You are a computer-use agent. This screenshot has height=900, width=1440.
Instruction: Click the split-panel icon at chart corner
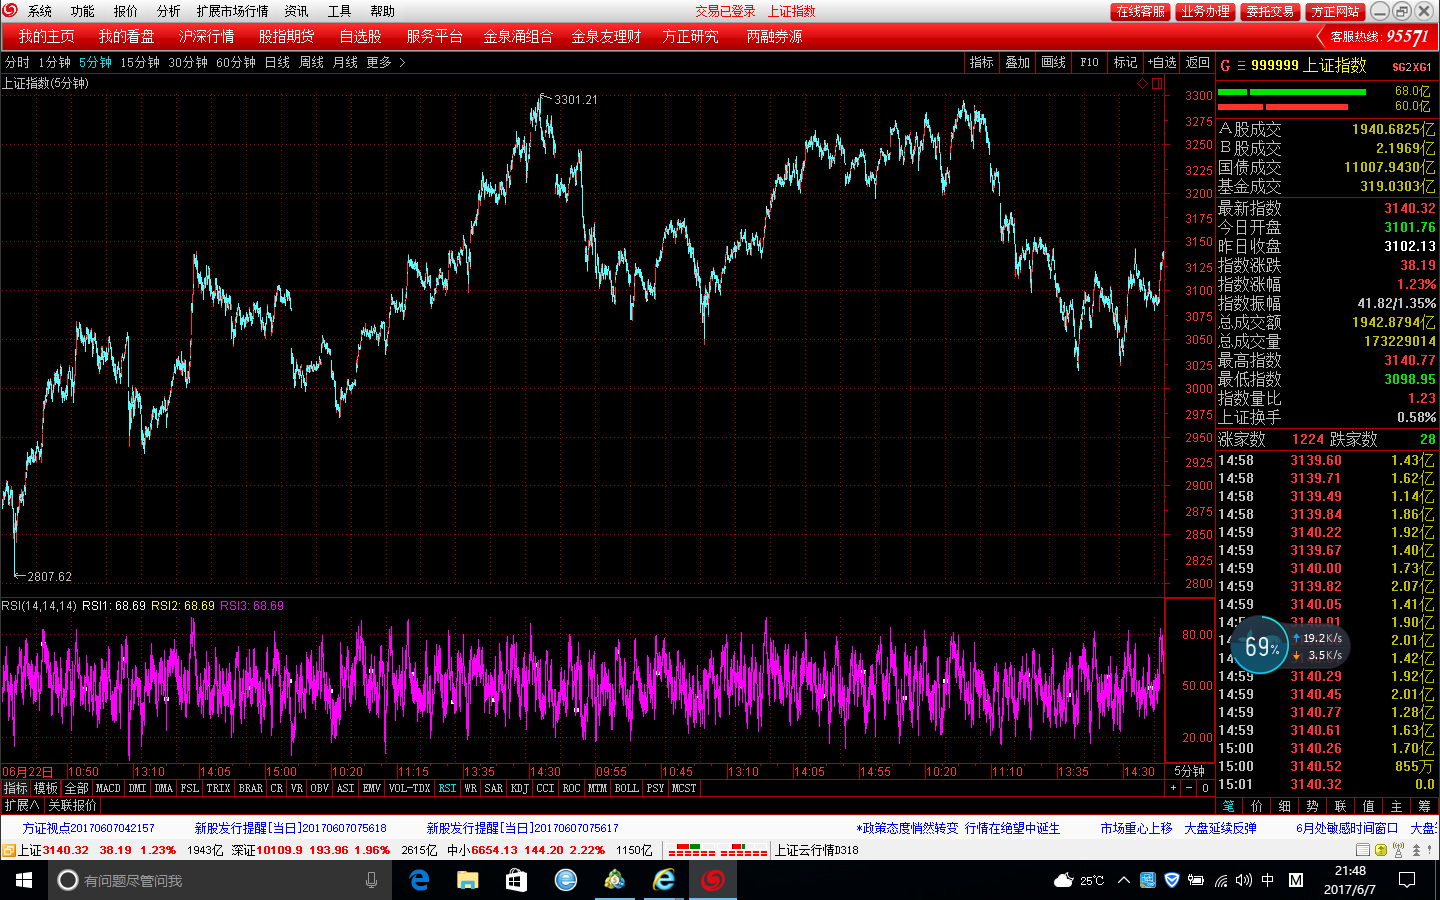(x=1157, y=84)
